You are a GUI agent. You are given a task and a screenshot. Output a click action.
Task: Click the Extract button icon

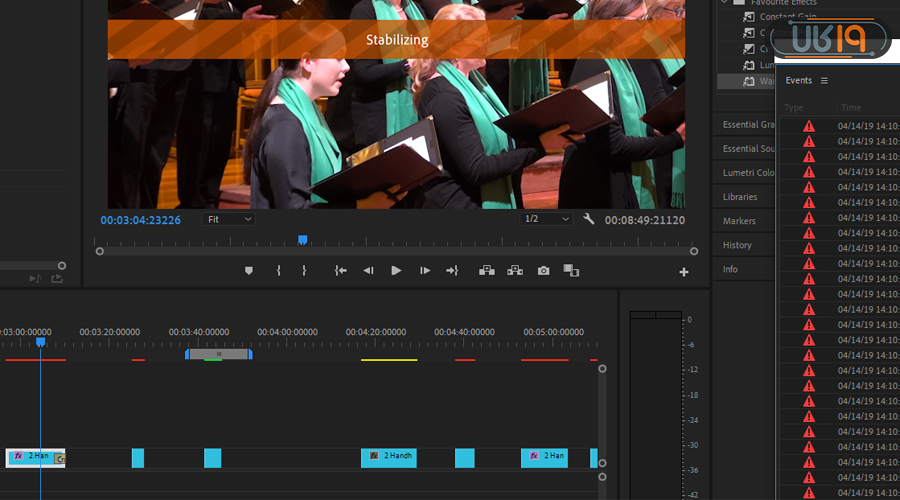coord(515,271)
